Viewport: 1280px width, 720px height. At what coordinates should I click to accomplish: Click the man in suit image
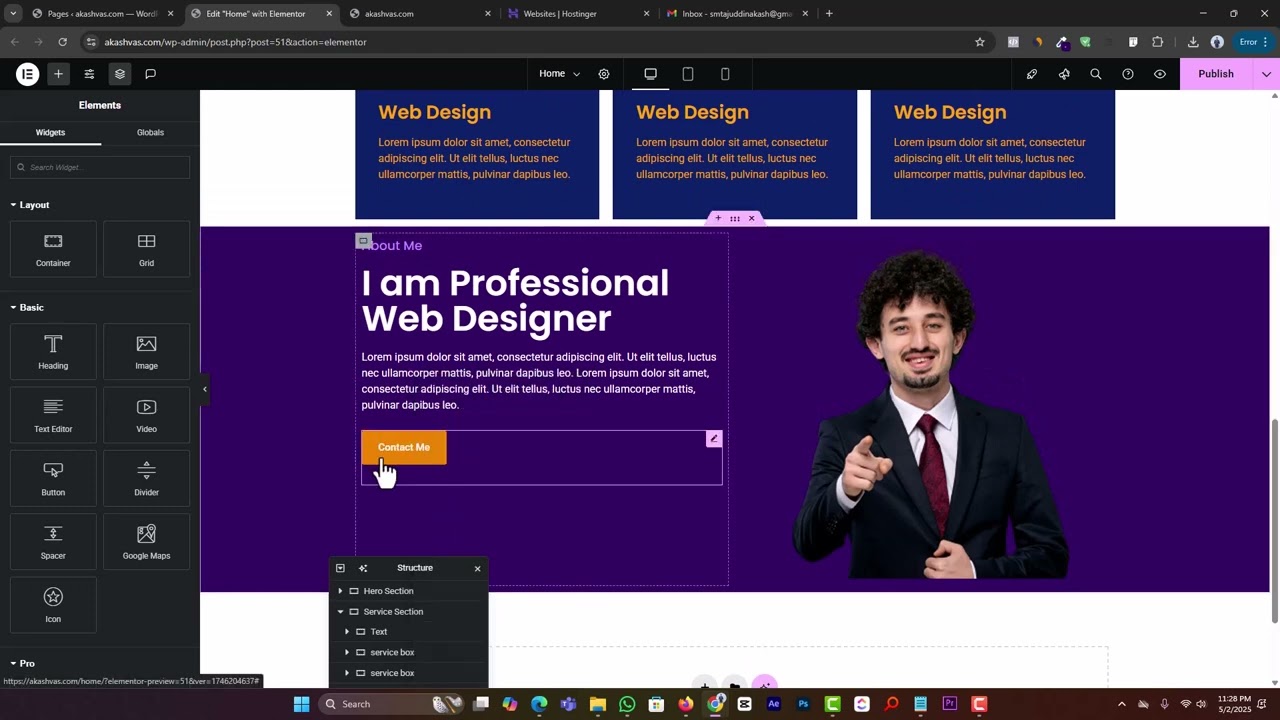point(929,412)
